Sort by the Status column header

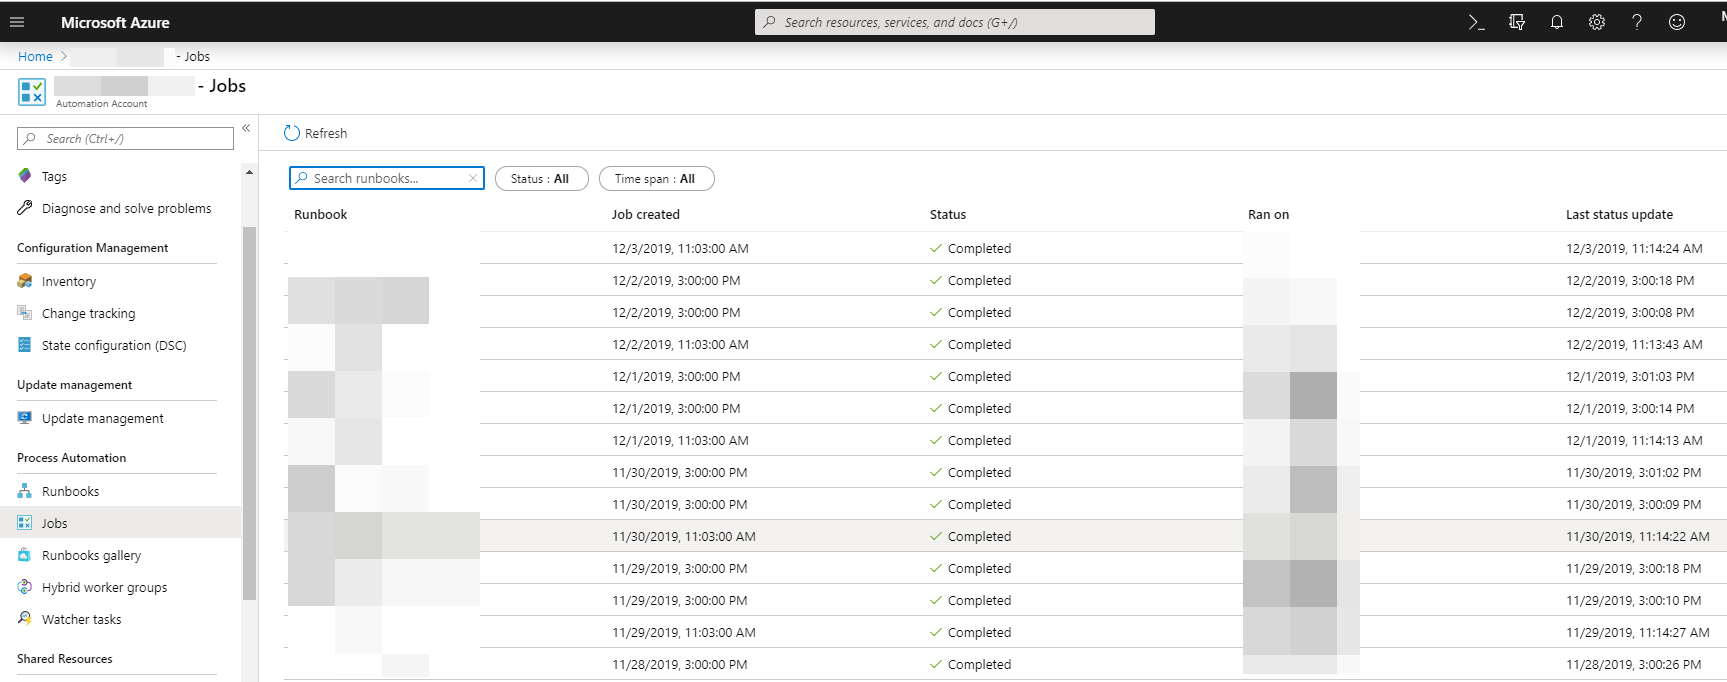pyautogui.click(x=947, y=214)
